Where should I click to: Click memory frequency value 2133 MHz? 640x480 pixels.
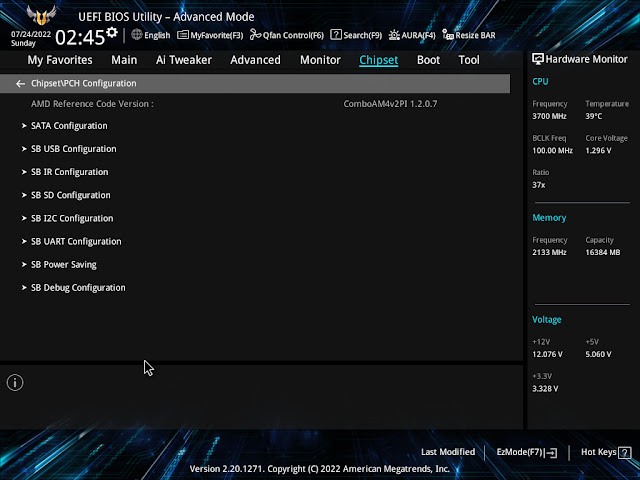tap(549, 252)
